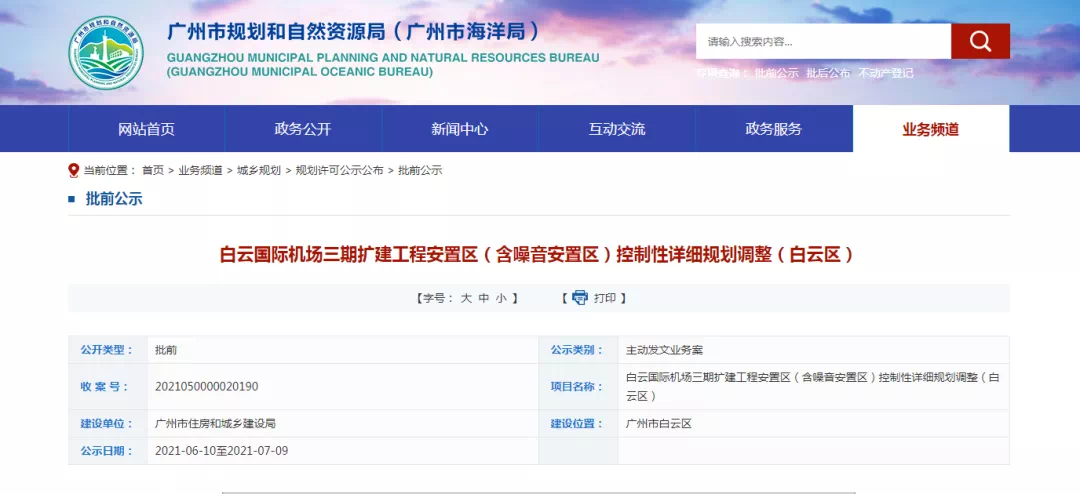This screenshot has height=494, width=1080.
Task: Select the 业务频道 navigation tab
Action: pyautogui.click(x=930, y=129)
